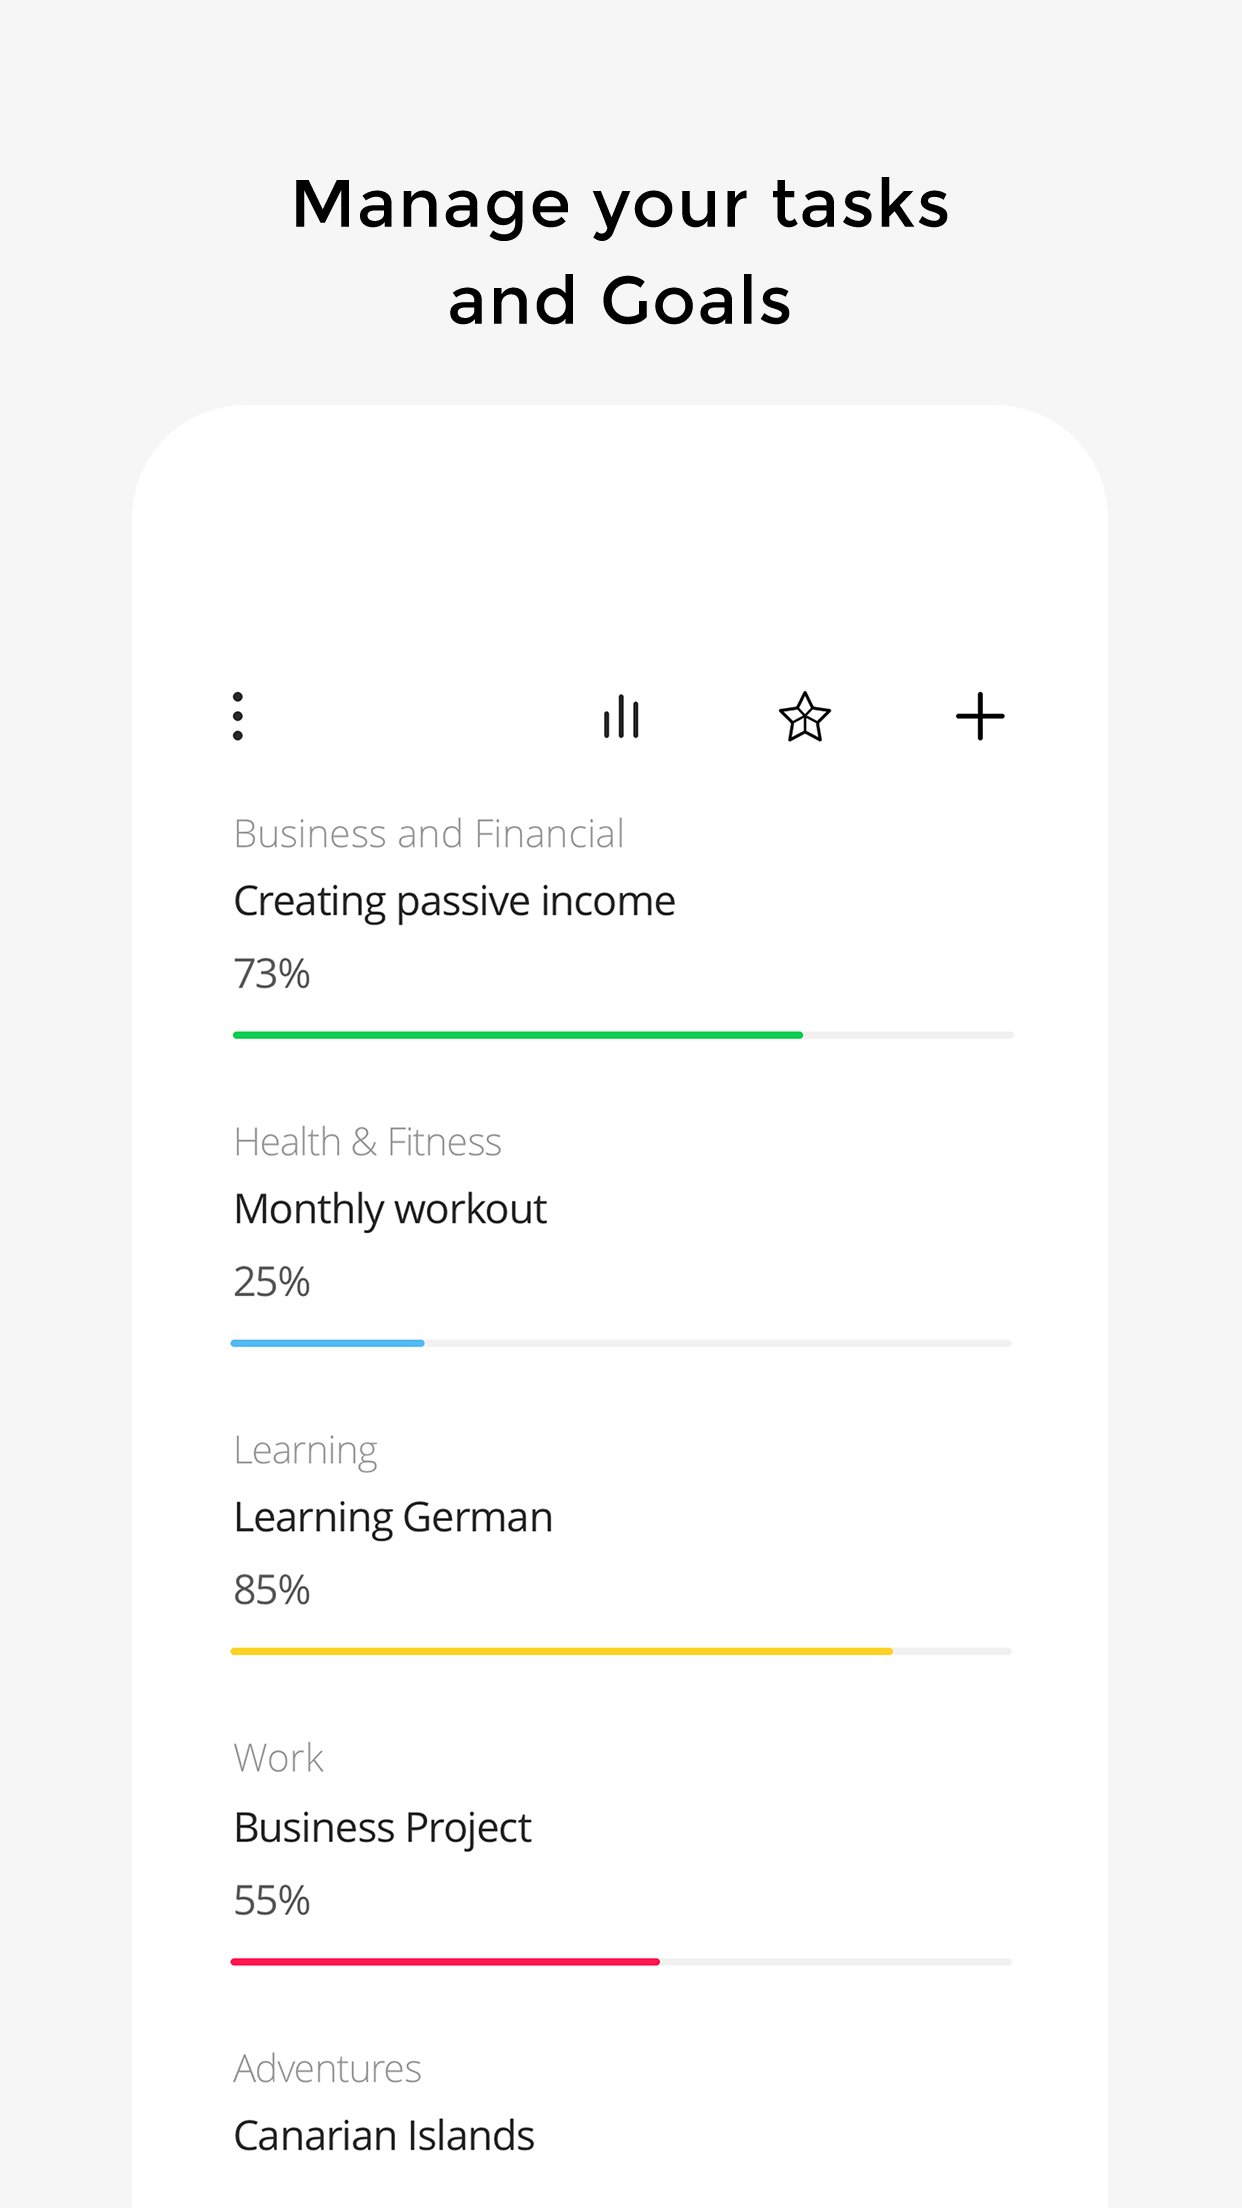Tap the Adventures category label
Viewport: 1242px width, 2208px height.
[327, 2068]
